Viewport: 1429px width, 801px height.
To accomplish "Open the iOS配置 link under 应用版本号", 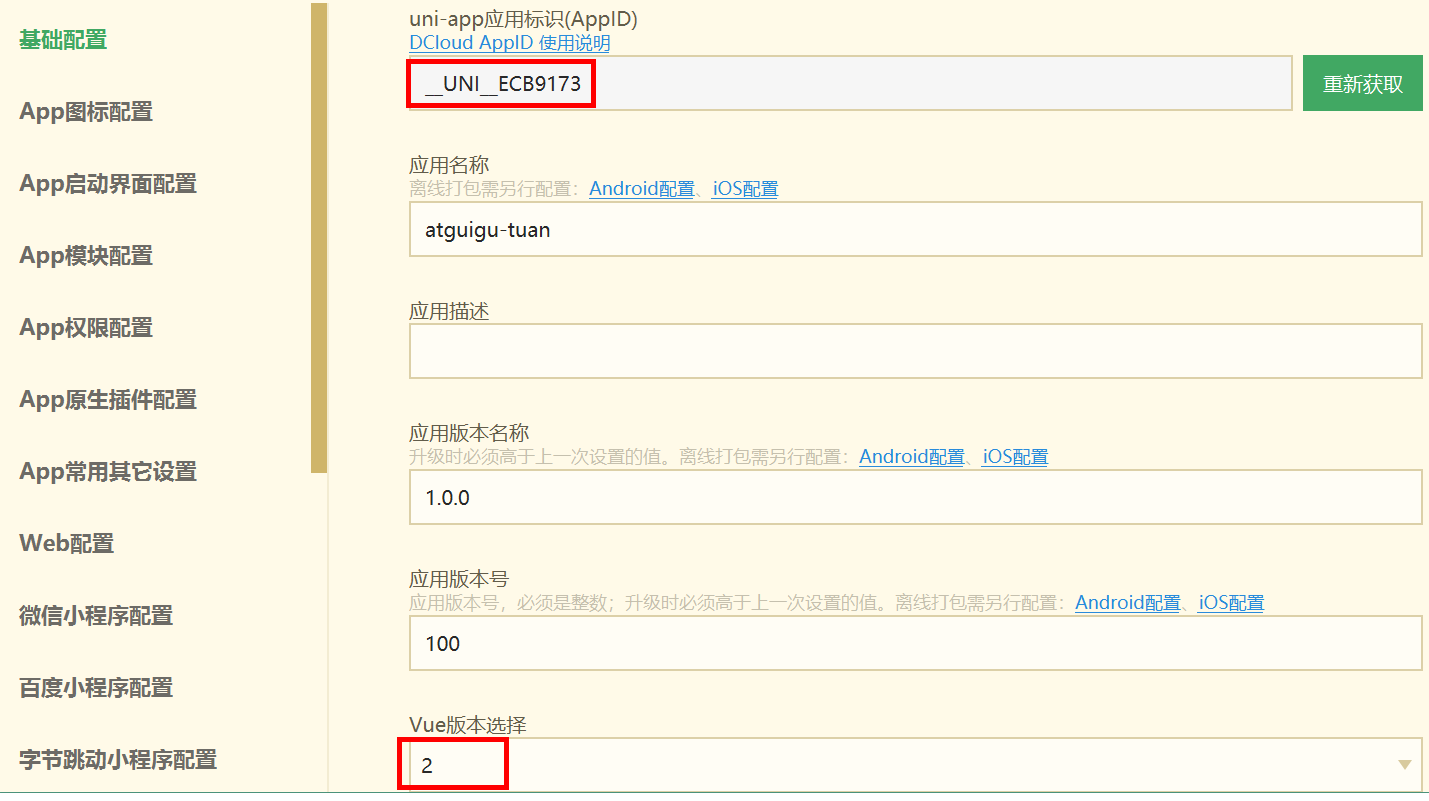I will pyautogui.click(x=1231, y=603).
